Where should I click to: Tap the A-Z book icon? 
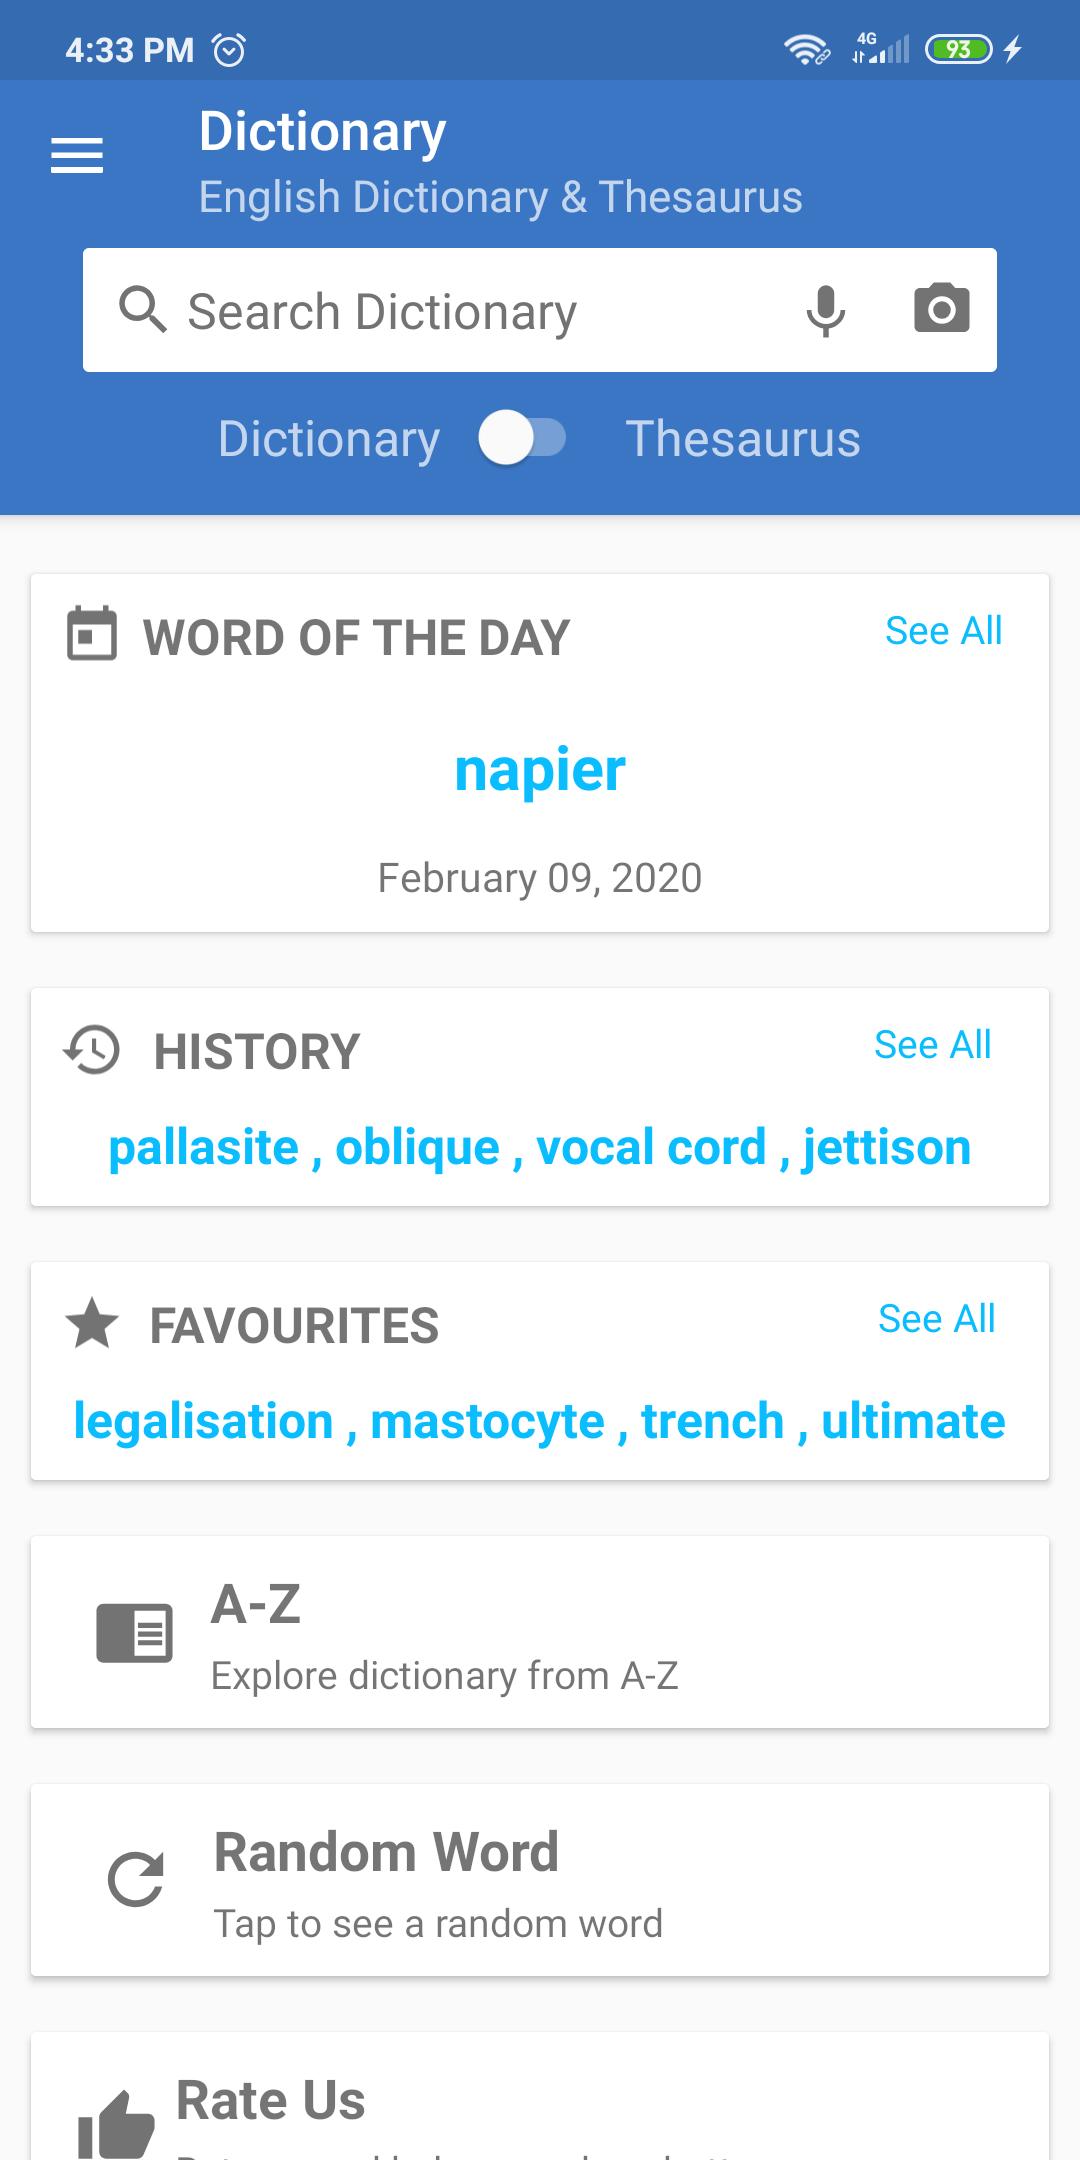[135, 1633]
